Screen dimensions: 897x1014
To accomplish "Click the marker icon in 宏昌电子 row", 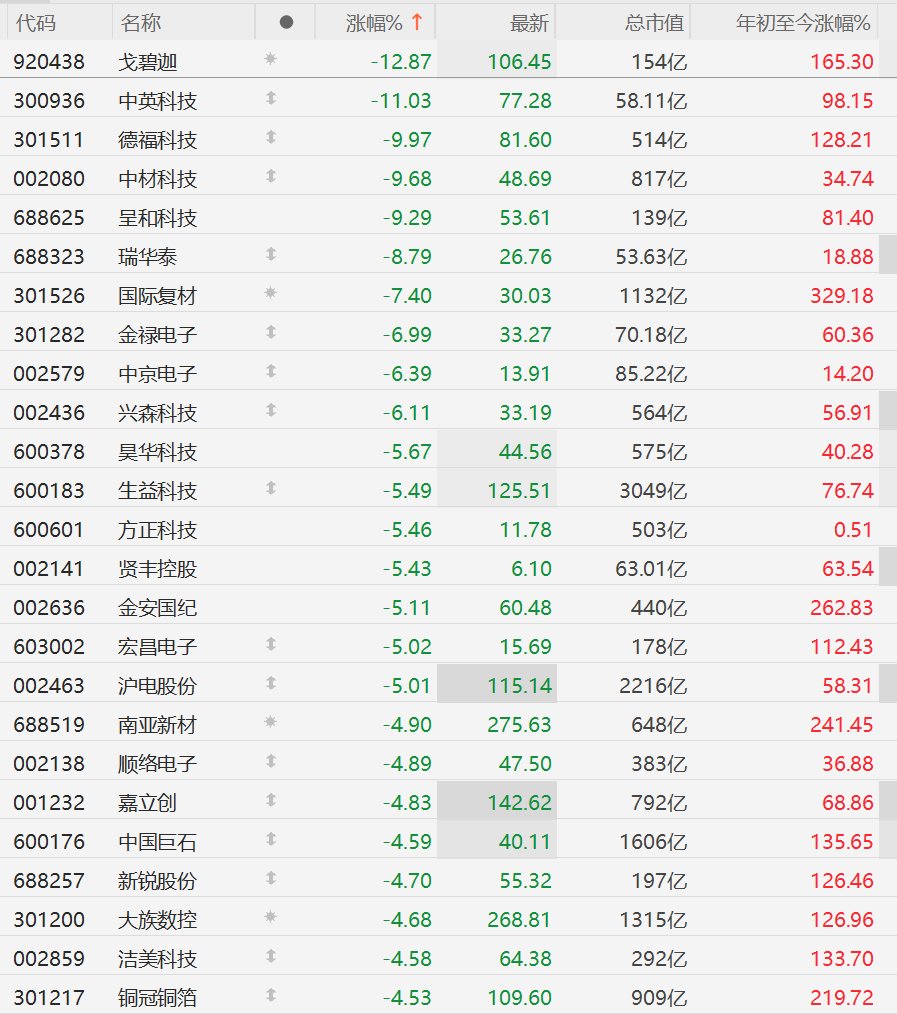I will 271,643.
